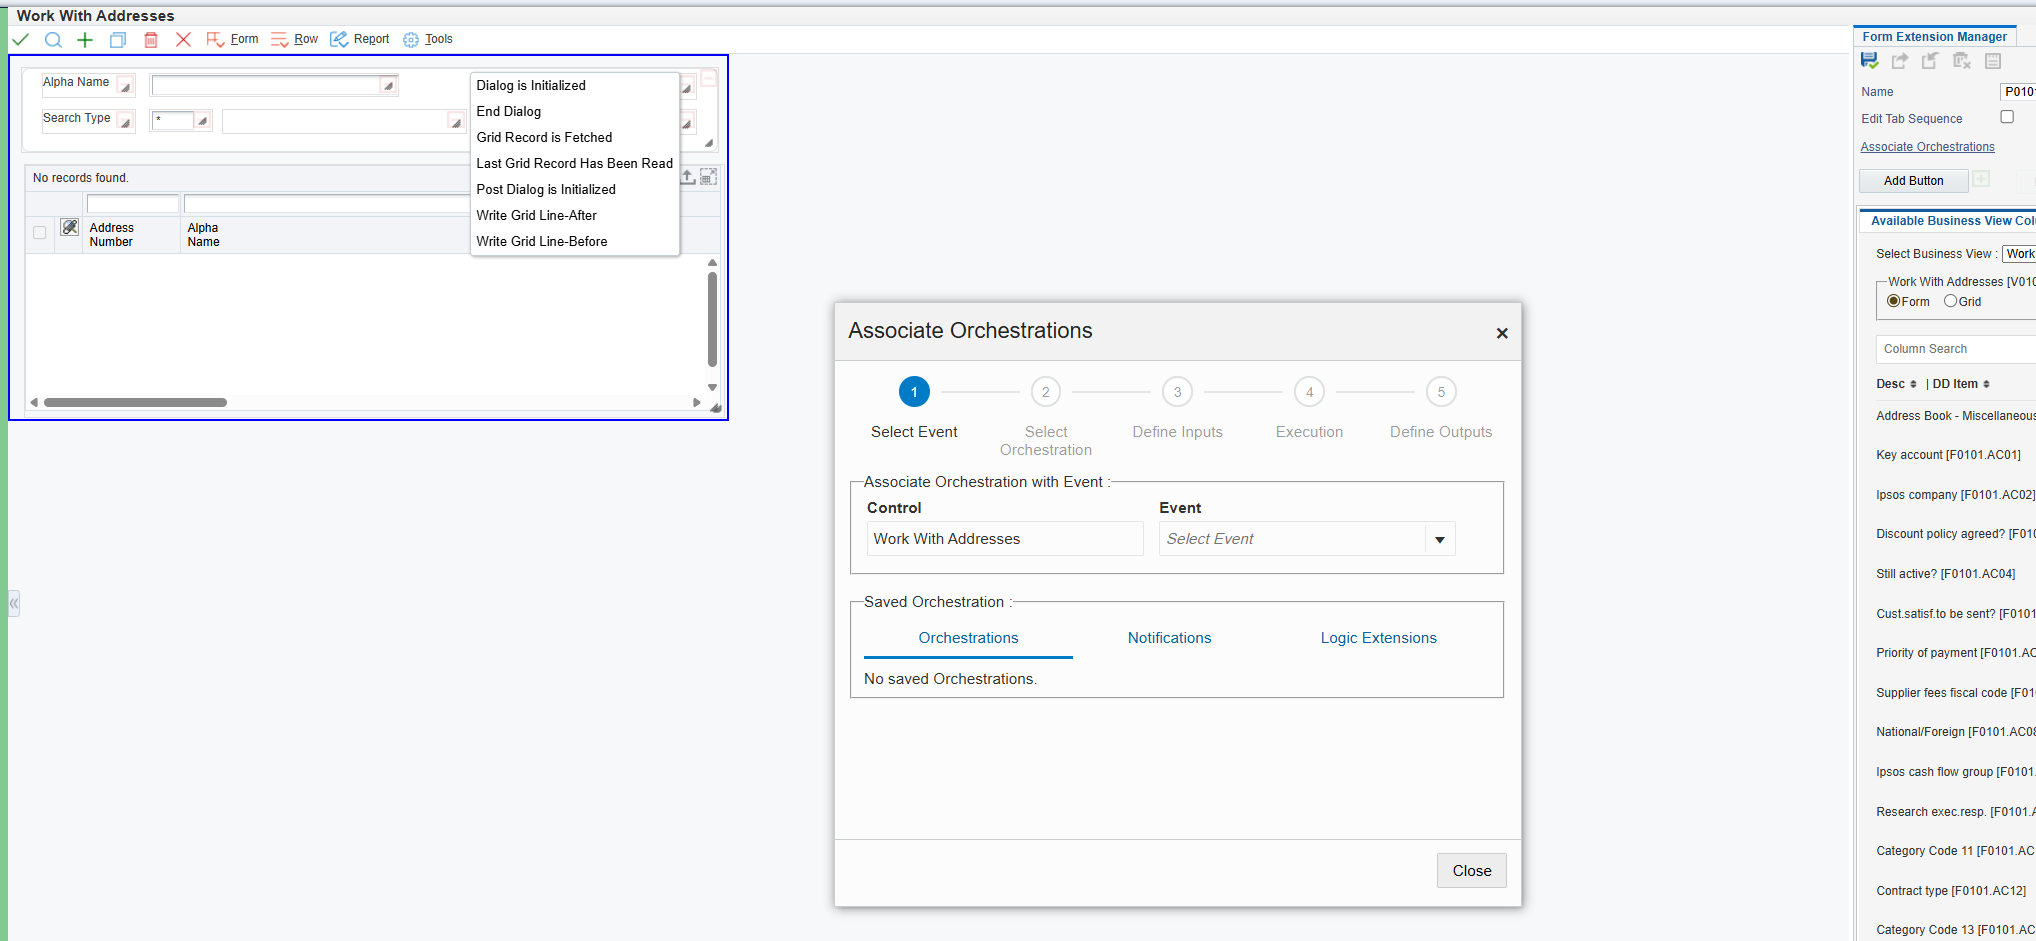Click the green checkmark Select icon

21,39
